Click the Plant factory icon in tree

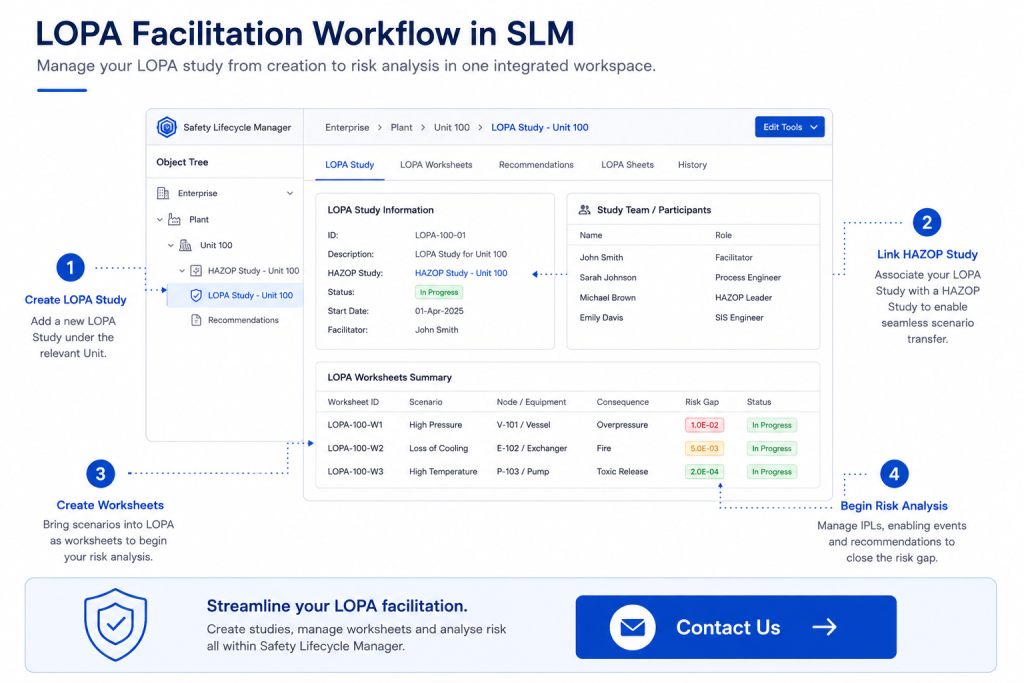(x=174, y=219)
